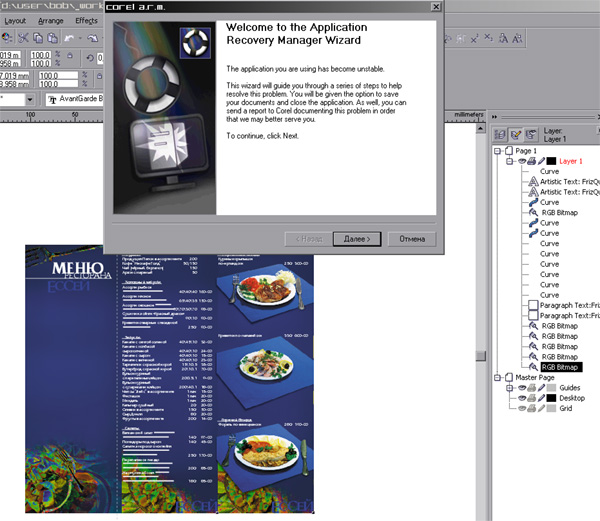Click the first A text formatting icon after subscript
Viewport: 600px width, 521px height.
pyautogui.click(x=503, y=38)
